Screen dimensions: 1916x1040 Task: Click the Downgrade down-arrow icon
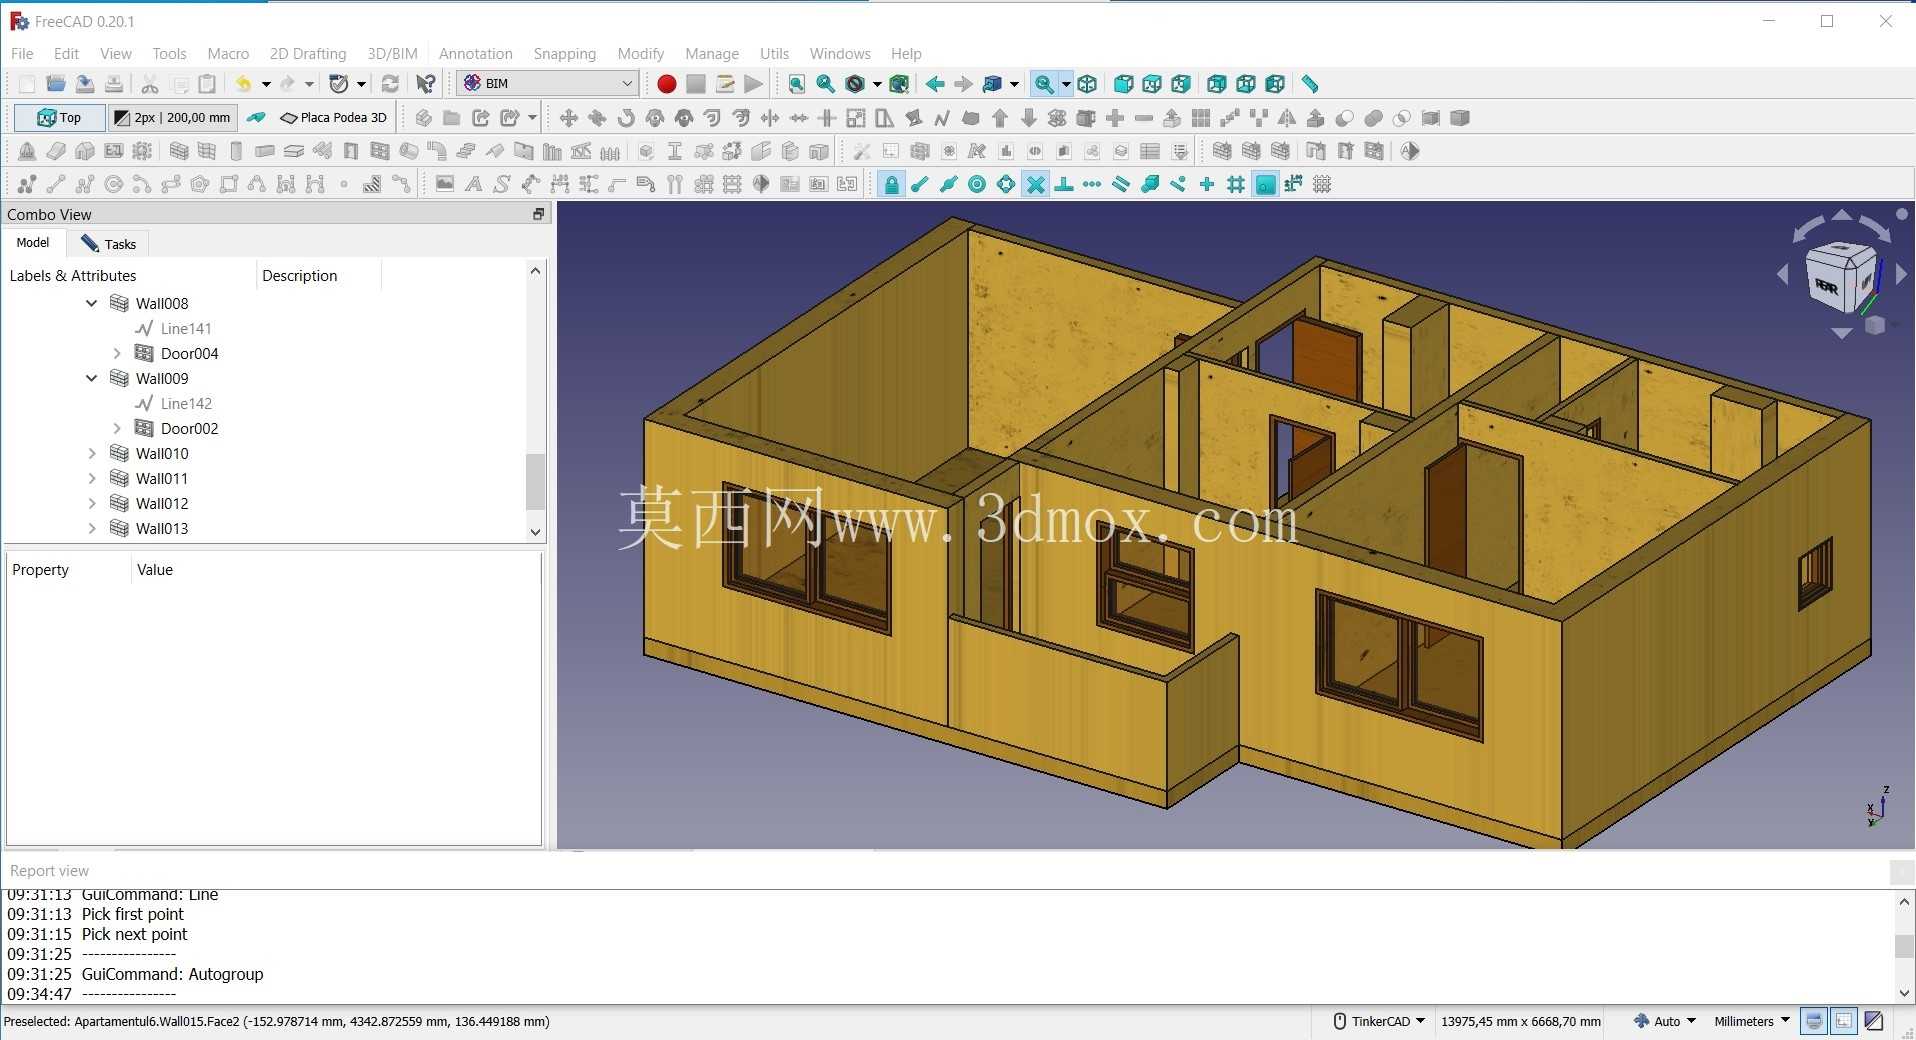[x=1029, y=118]
